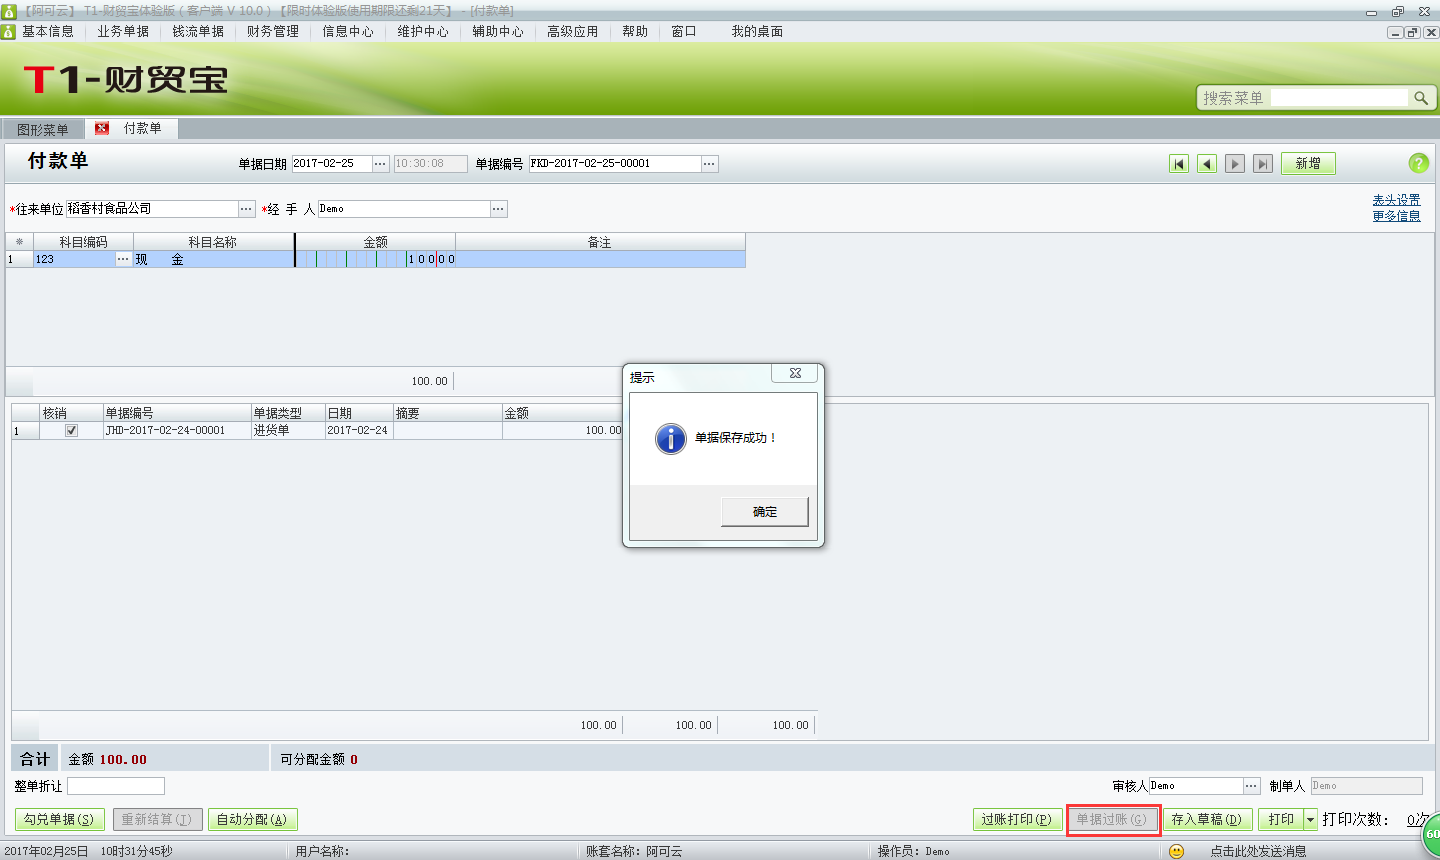Open the 表头设置 link
This screenshot has width=1440, height=860.
[x=1398, y=199]
